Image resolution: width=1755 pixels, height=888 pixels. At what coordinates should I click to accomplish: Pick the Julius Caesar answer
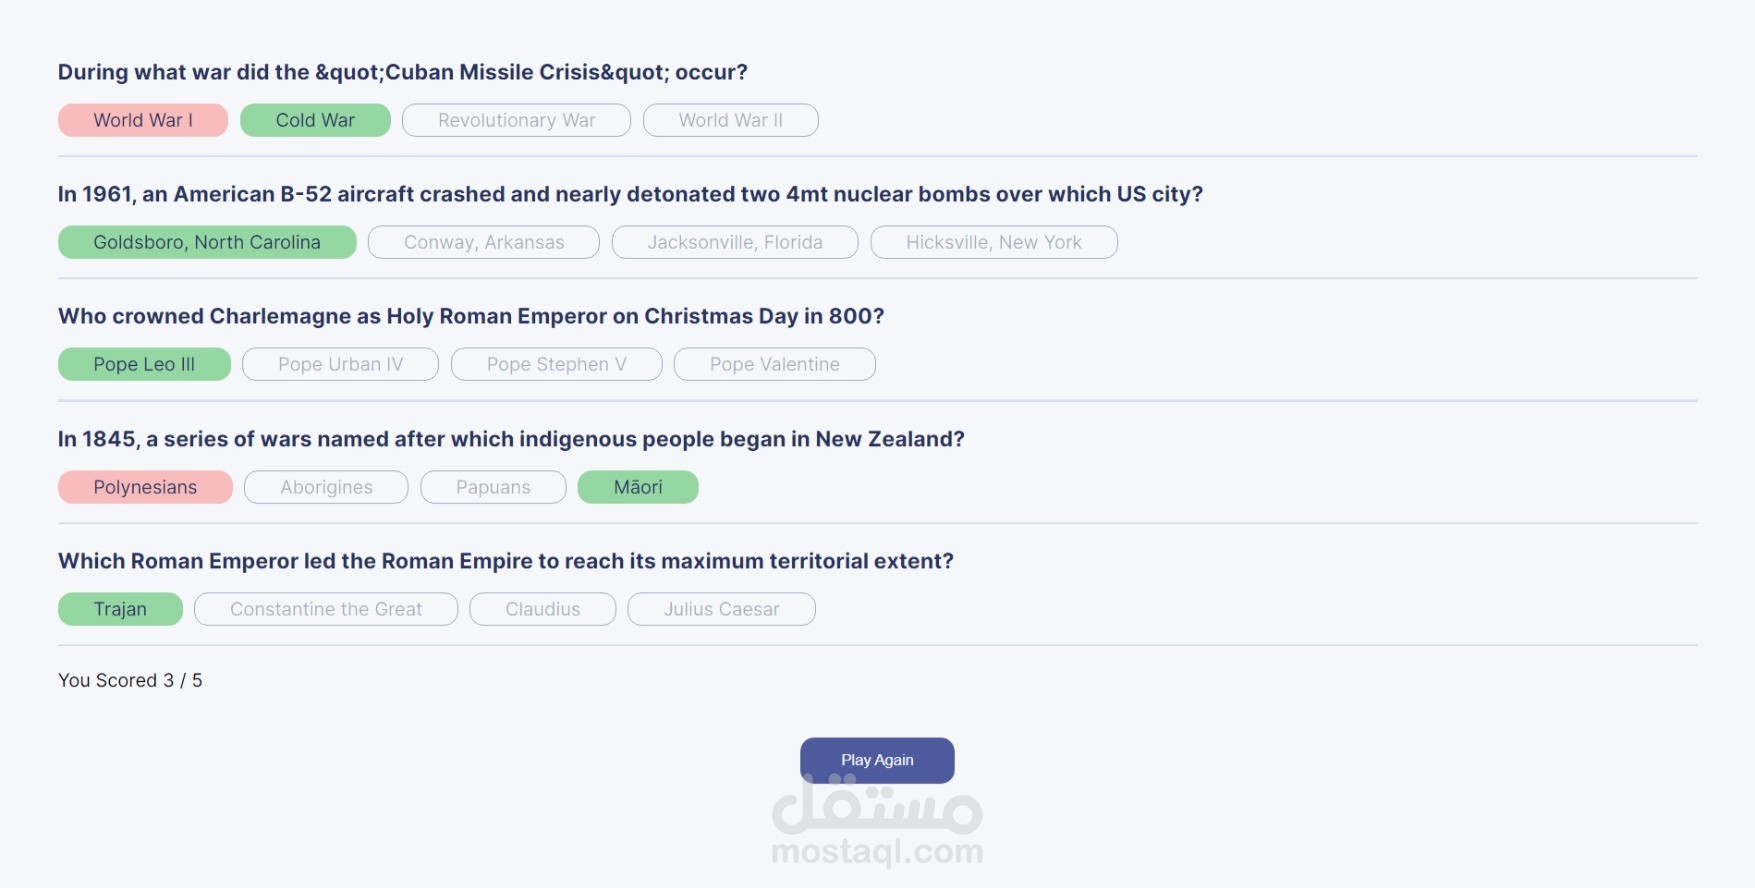[x=721, y=609]
